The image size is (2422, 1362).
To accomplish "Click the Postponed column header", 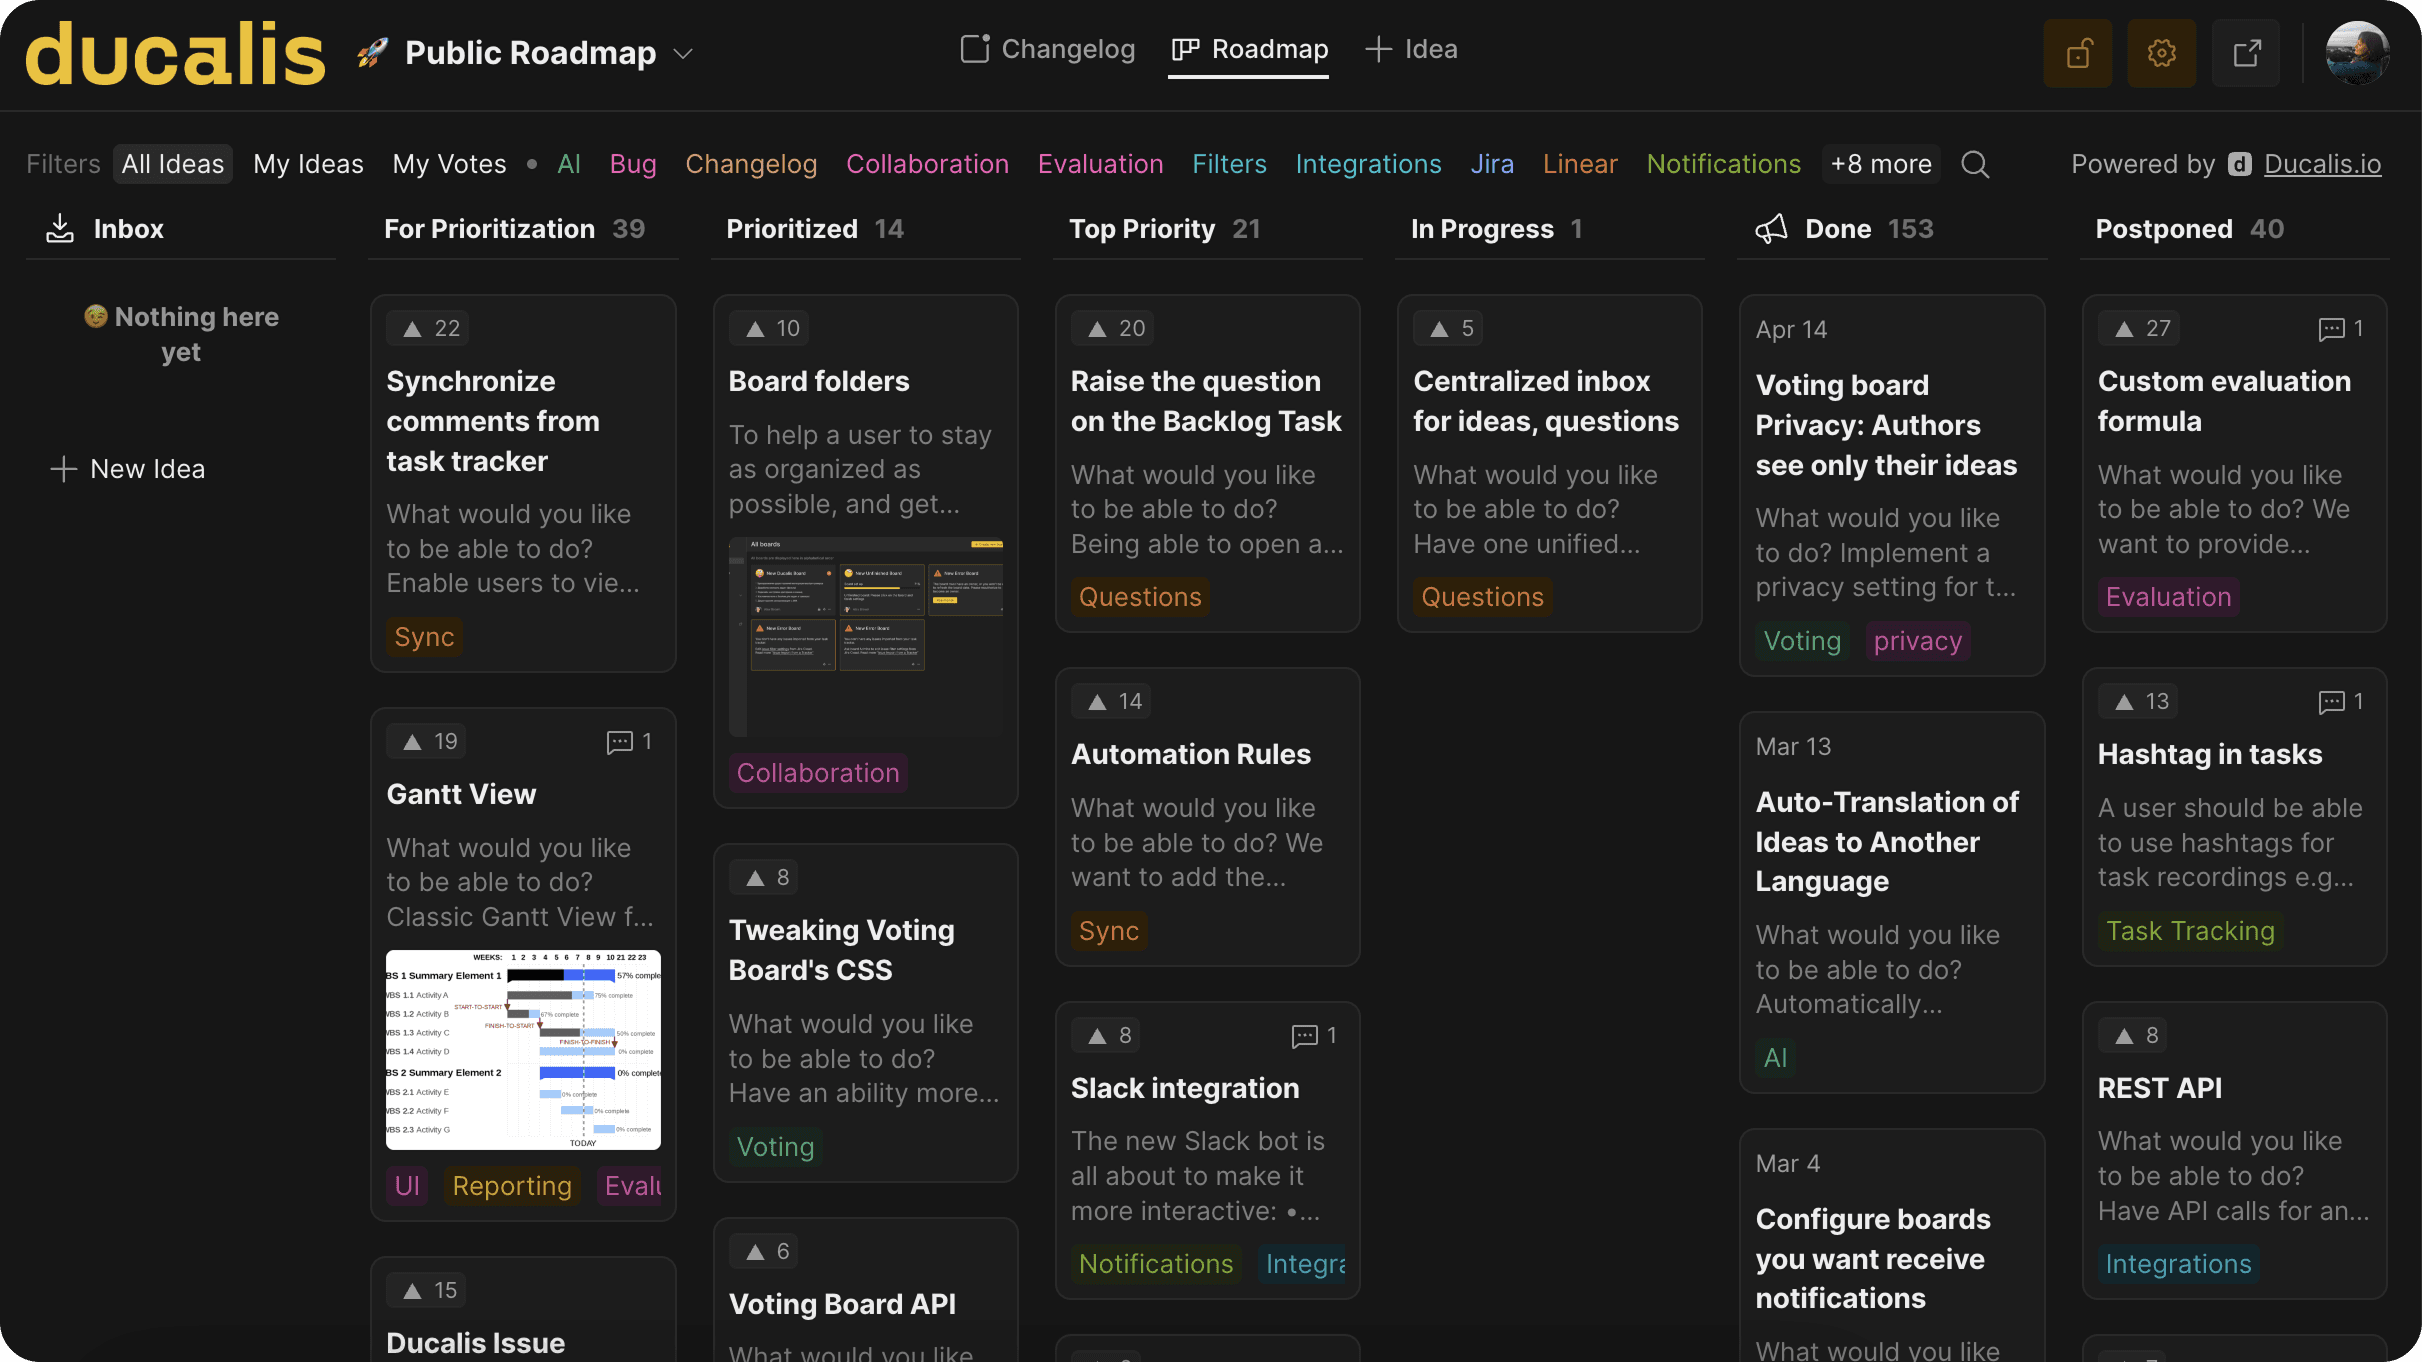I will [x=2190, y=229].
